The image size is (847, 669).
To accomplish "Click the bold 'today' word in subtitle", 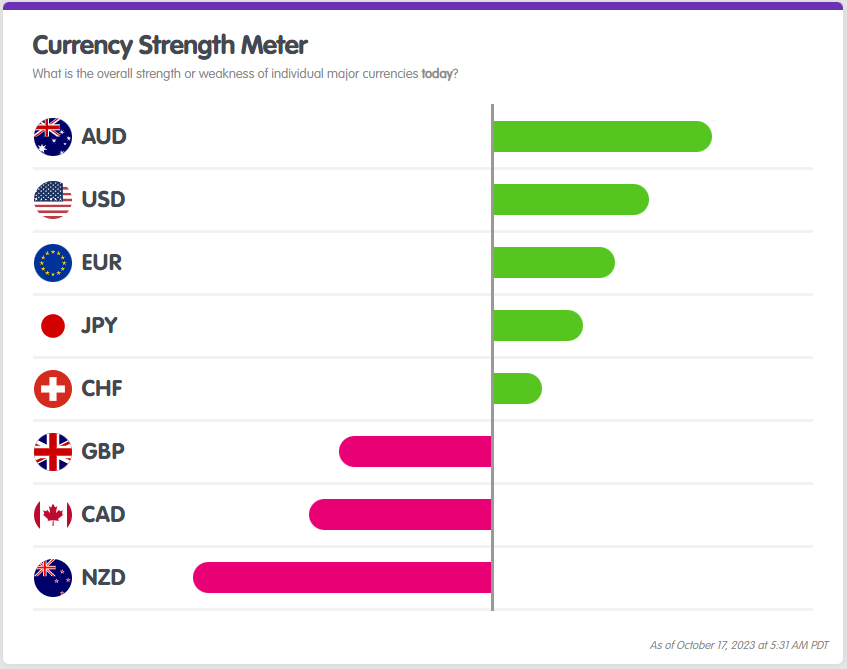I will [x=437, y=73].
